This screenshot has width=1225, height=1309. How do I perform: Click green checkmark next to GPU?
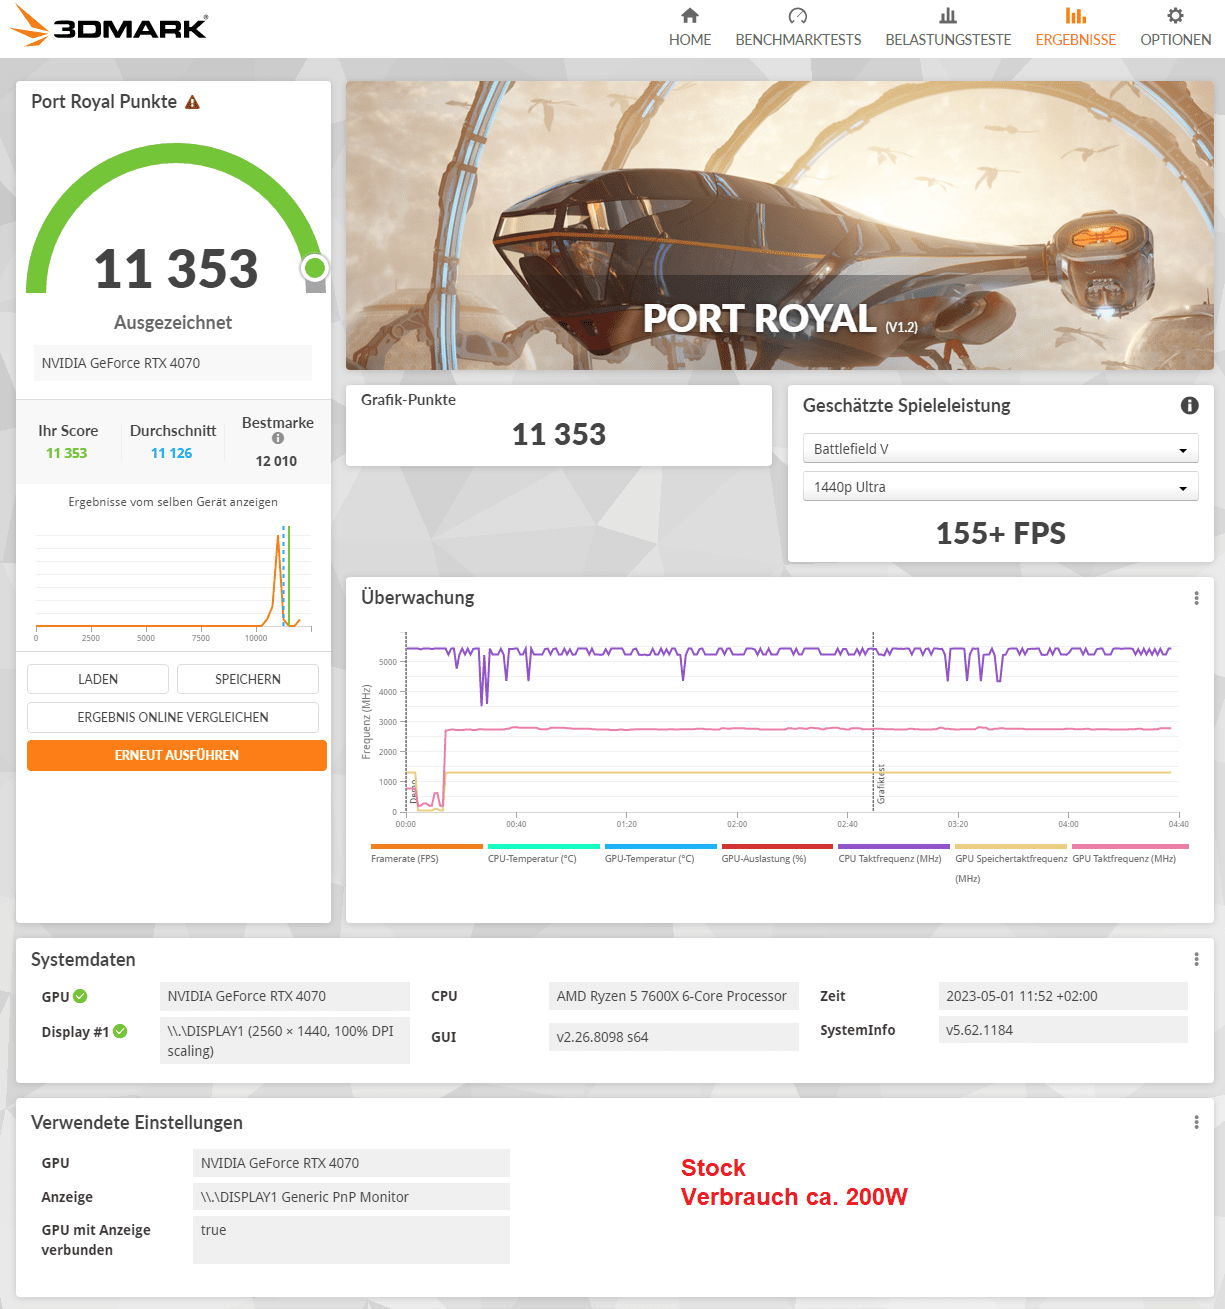[80, 996]
